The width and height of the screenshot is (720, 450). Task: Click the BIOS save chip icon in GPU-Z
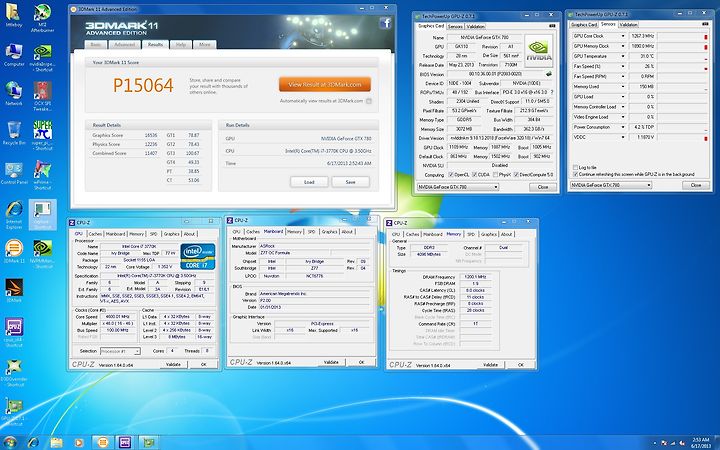coord(549,74)
